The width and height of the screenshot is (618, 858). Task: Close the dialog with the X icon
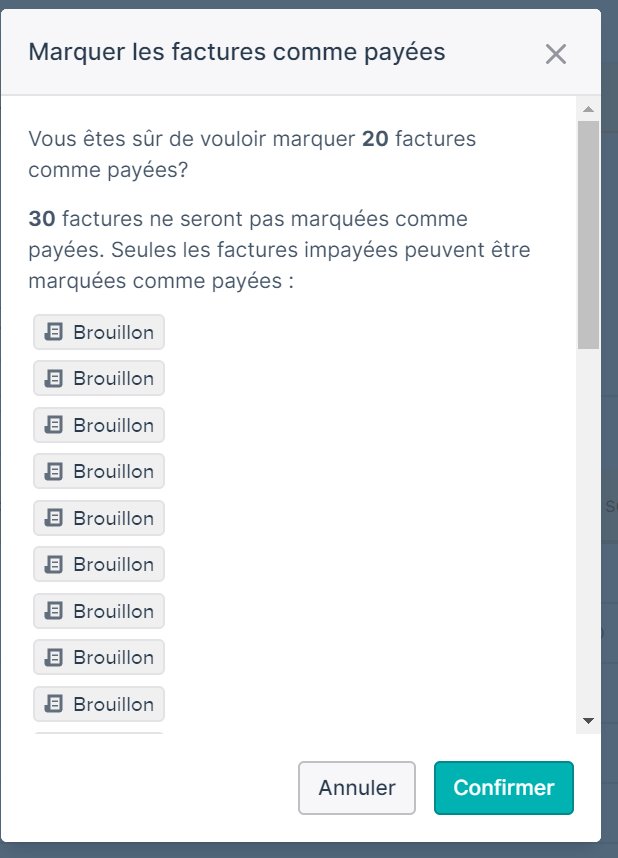click(x=556, y=54)
